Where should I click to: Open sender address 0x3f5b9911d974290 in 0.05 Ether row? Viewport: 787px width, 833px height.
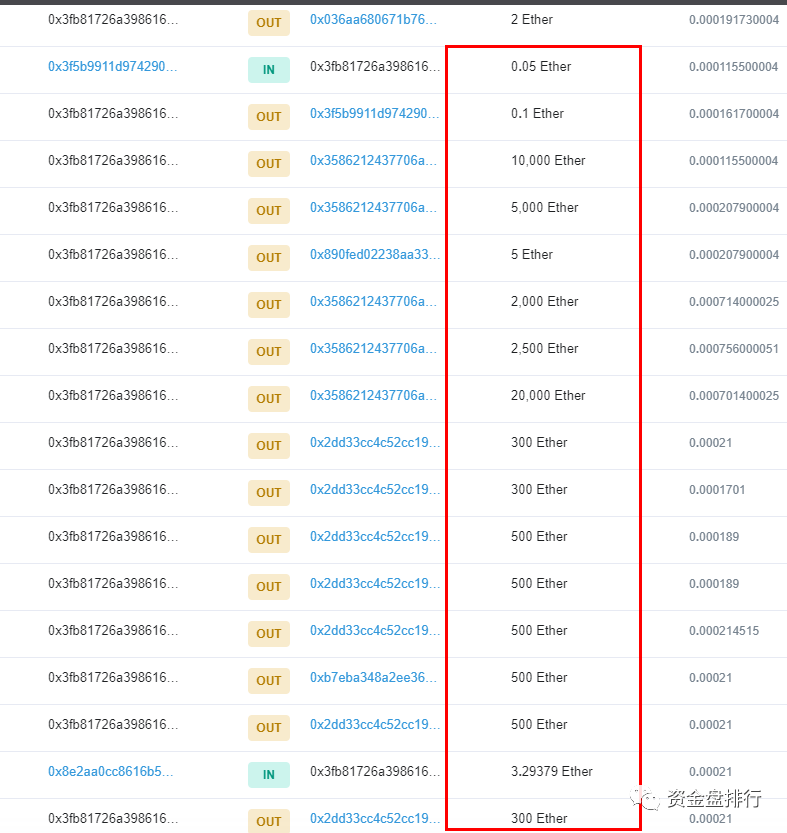click(x=112, y=67)
